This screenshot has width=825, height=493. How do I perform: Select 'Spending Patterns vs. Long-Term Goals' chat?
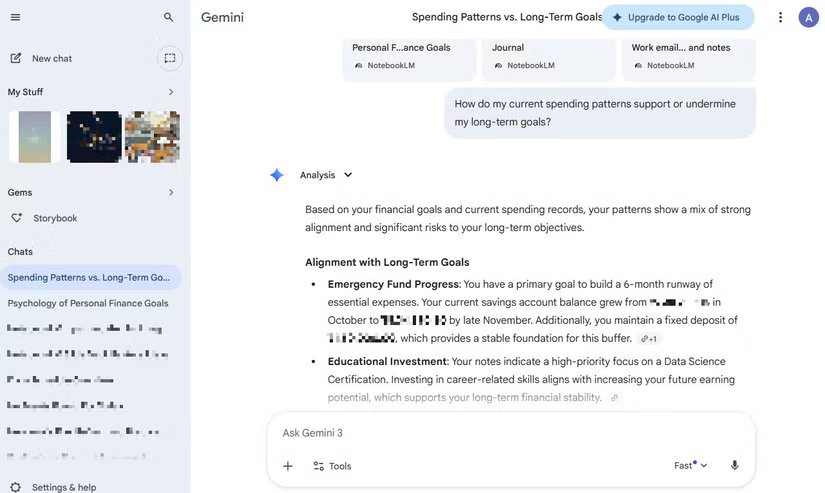tap(89, 277)
